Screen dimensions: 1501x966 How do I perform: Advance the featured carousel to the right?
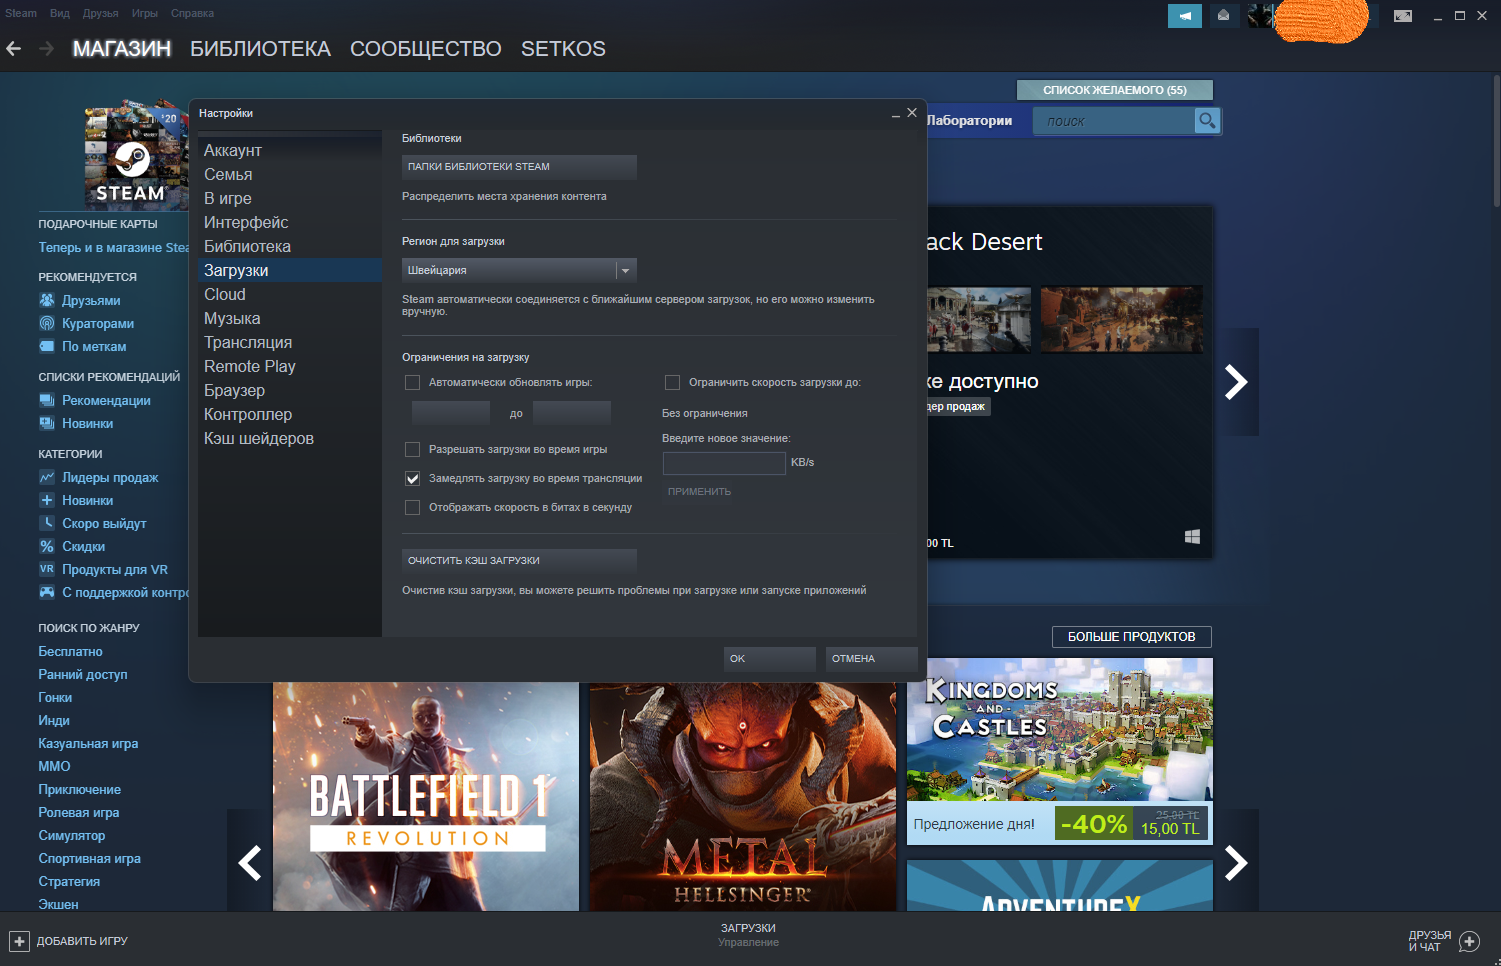pyautogui.click(x=1237, y=382)
